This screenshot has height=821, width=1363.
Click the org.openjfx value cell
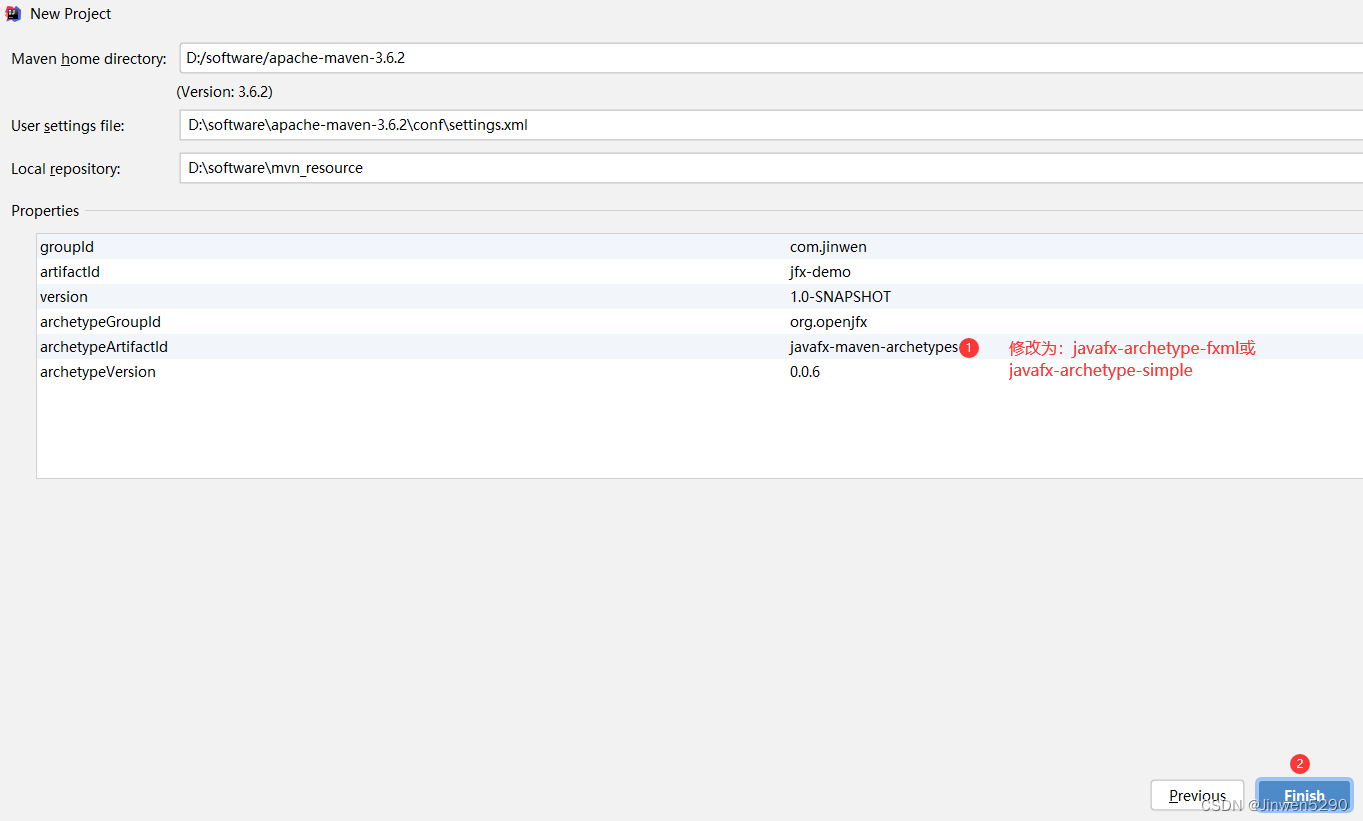[x=828, y=322]
